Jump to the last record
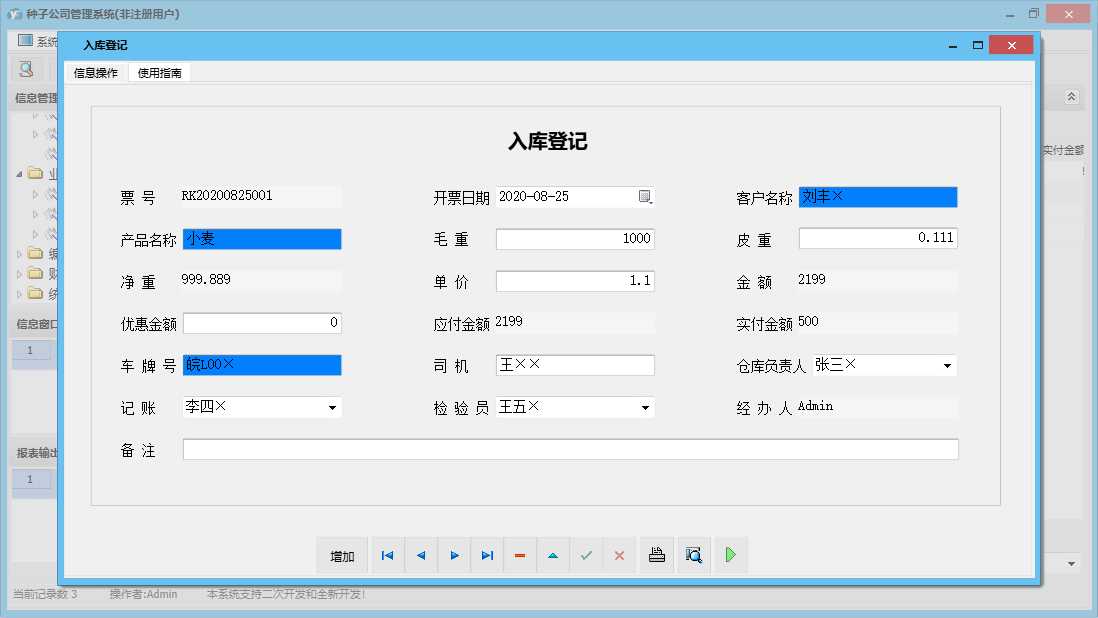The height and width of the screenshot is (618, 1098). (x=487, y=555)
